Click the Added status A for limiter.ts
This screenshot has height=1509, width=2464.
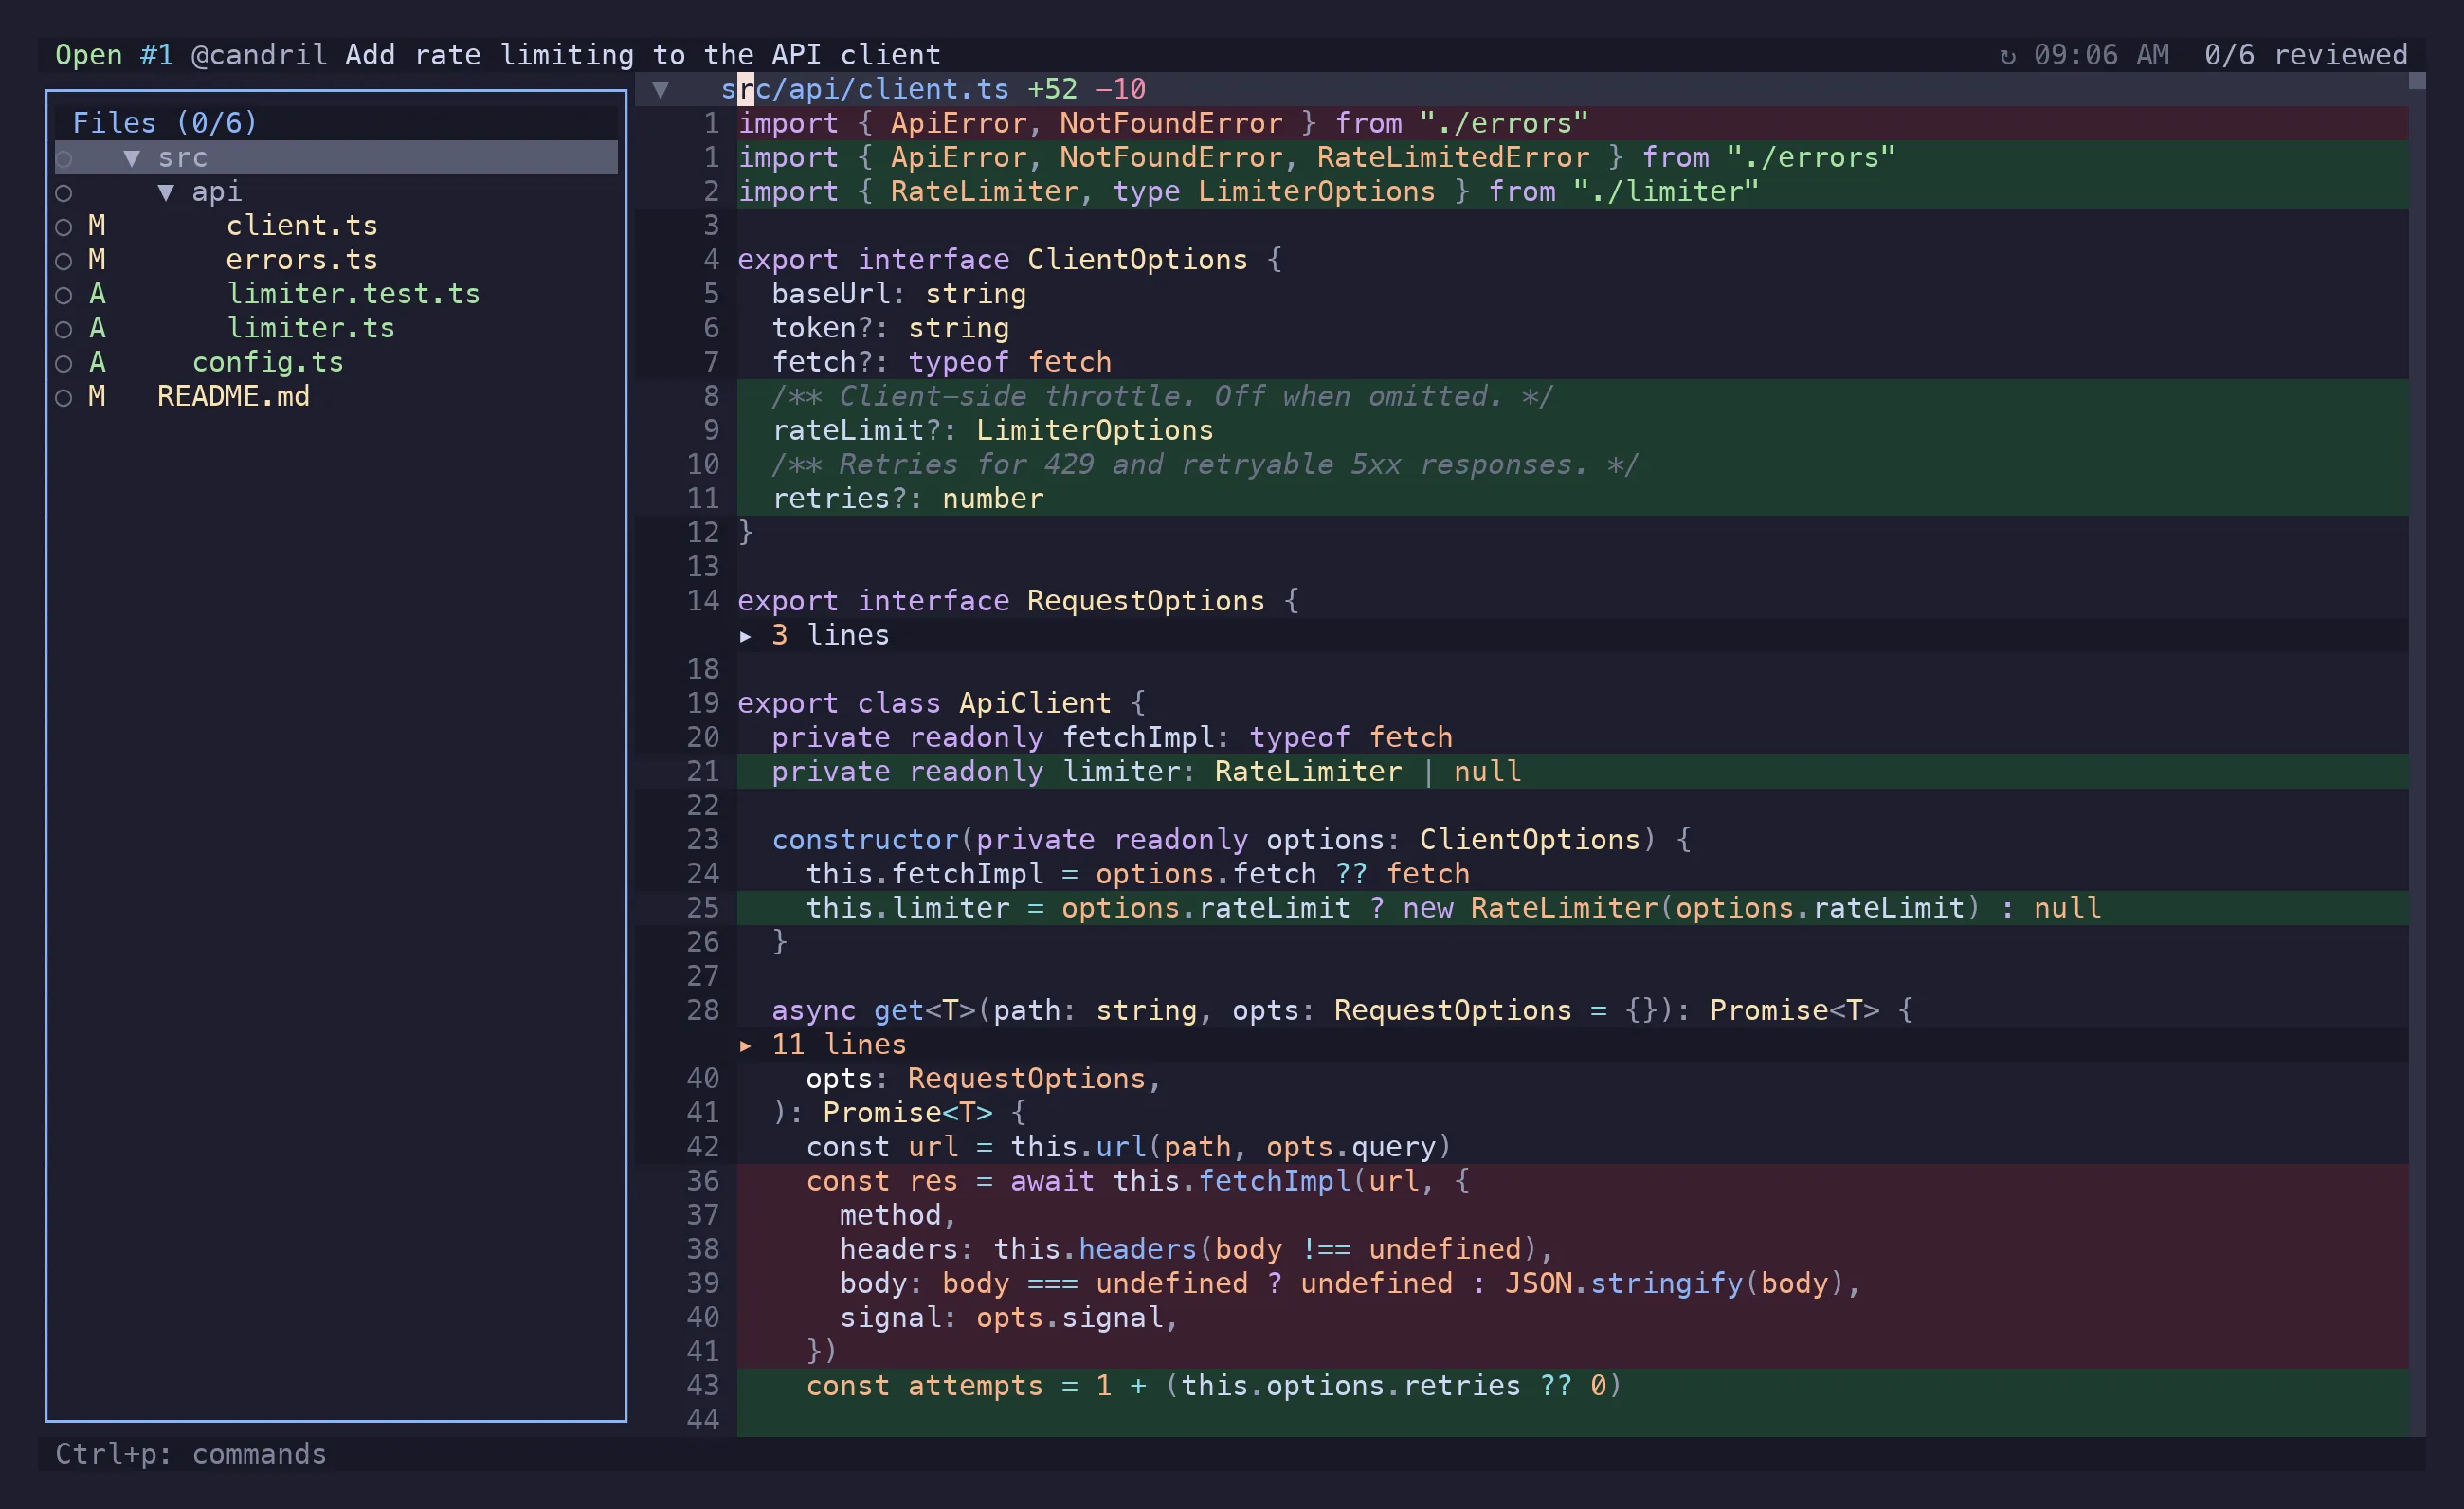click(97, 328)
